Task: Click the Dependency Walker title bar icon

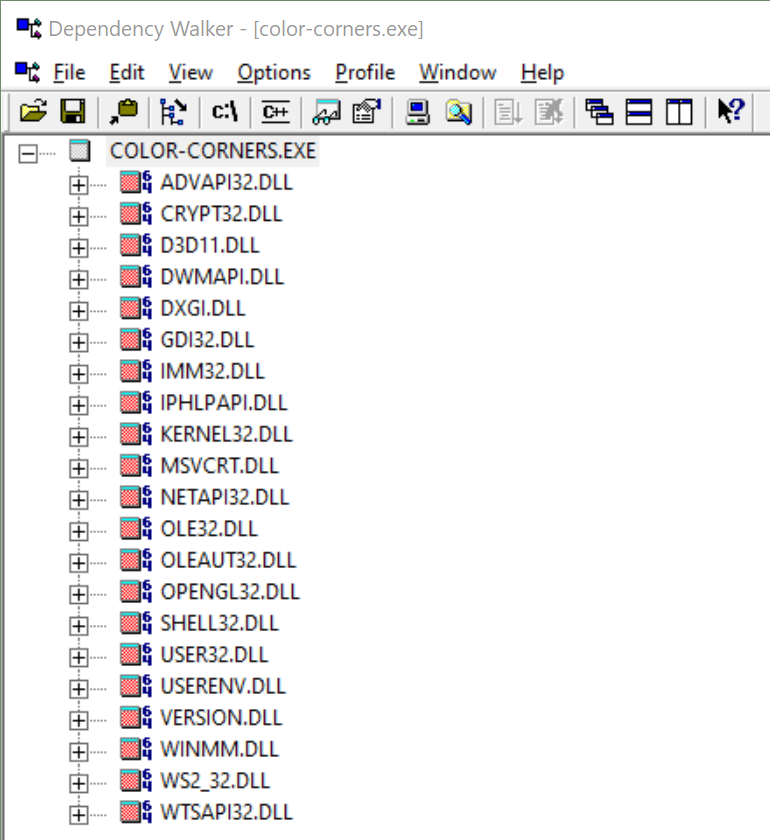Action: (x=28, y=28)
